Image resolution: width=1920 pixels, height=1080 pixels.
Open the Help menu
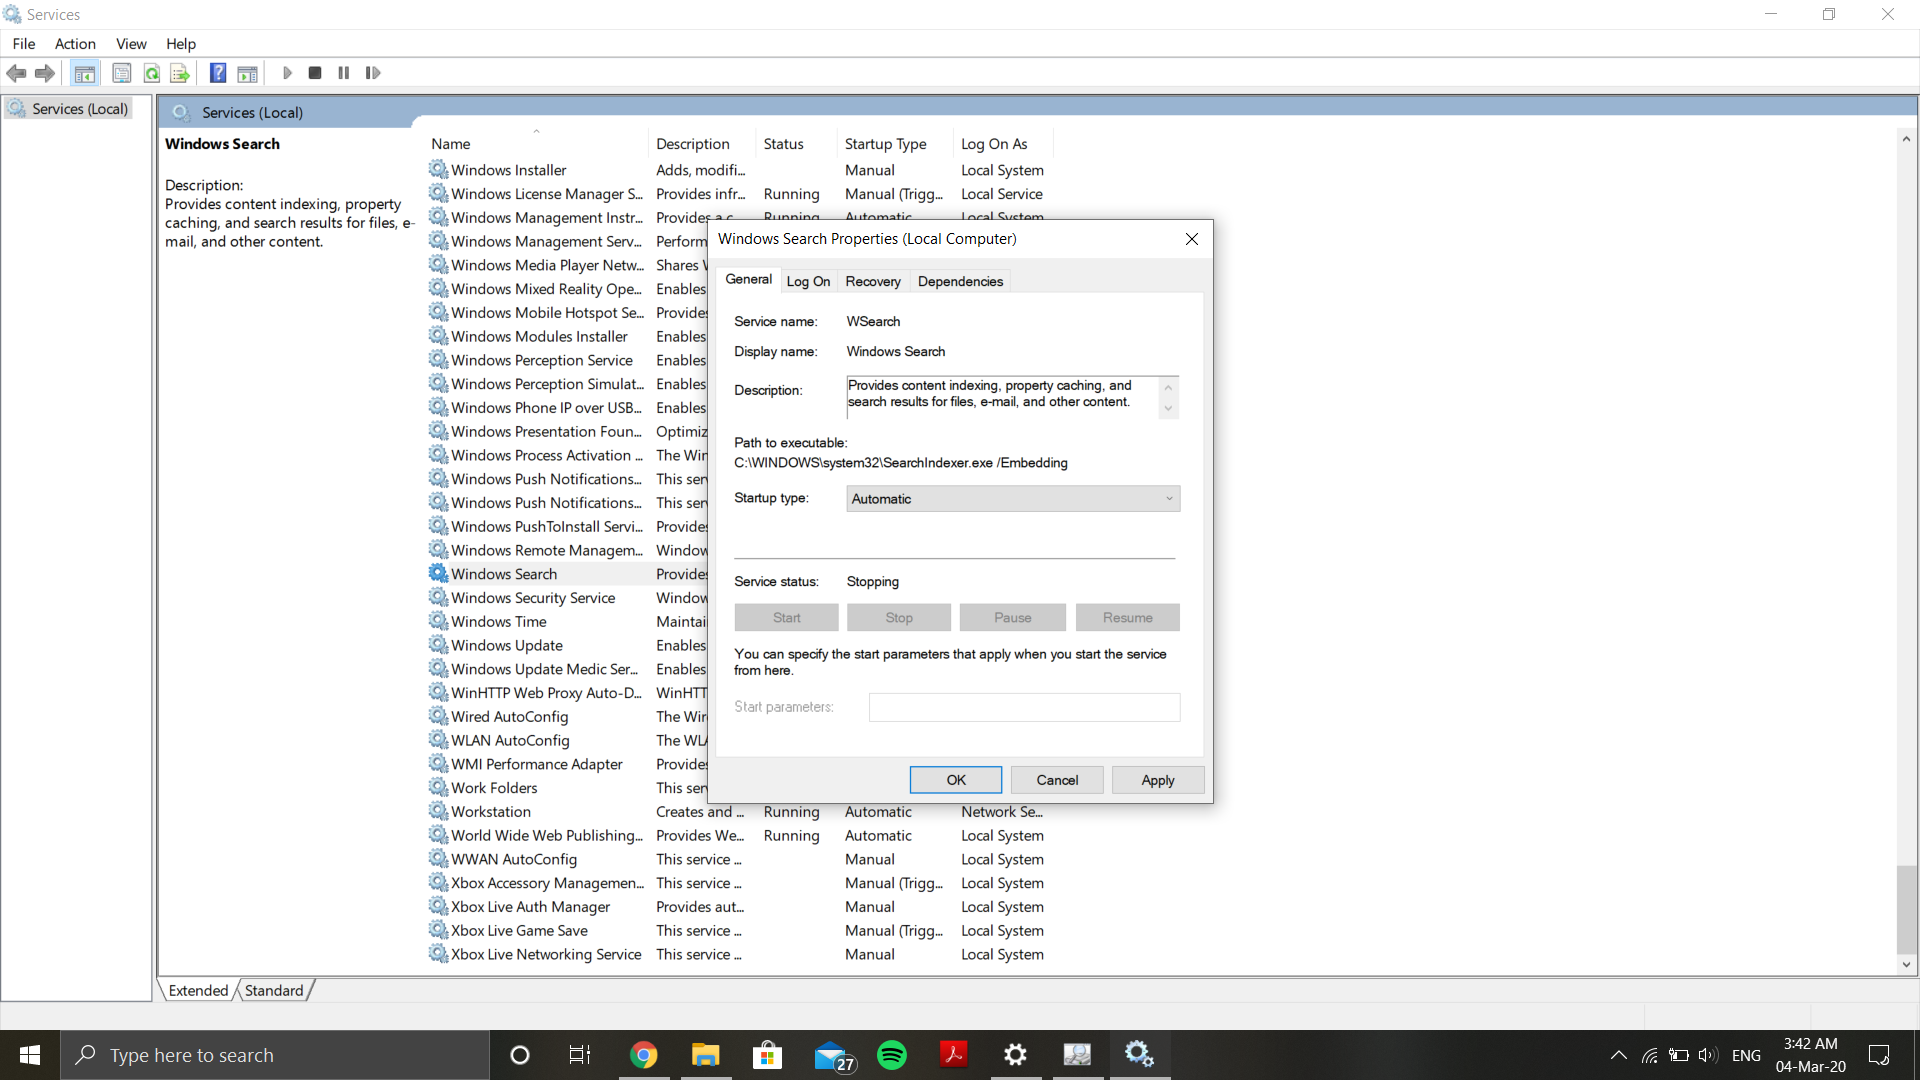[181, 44]
